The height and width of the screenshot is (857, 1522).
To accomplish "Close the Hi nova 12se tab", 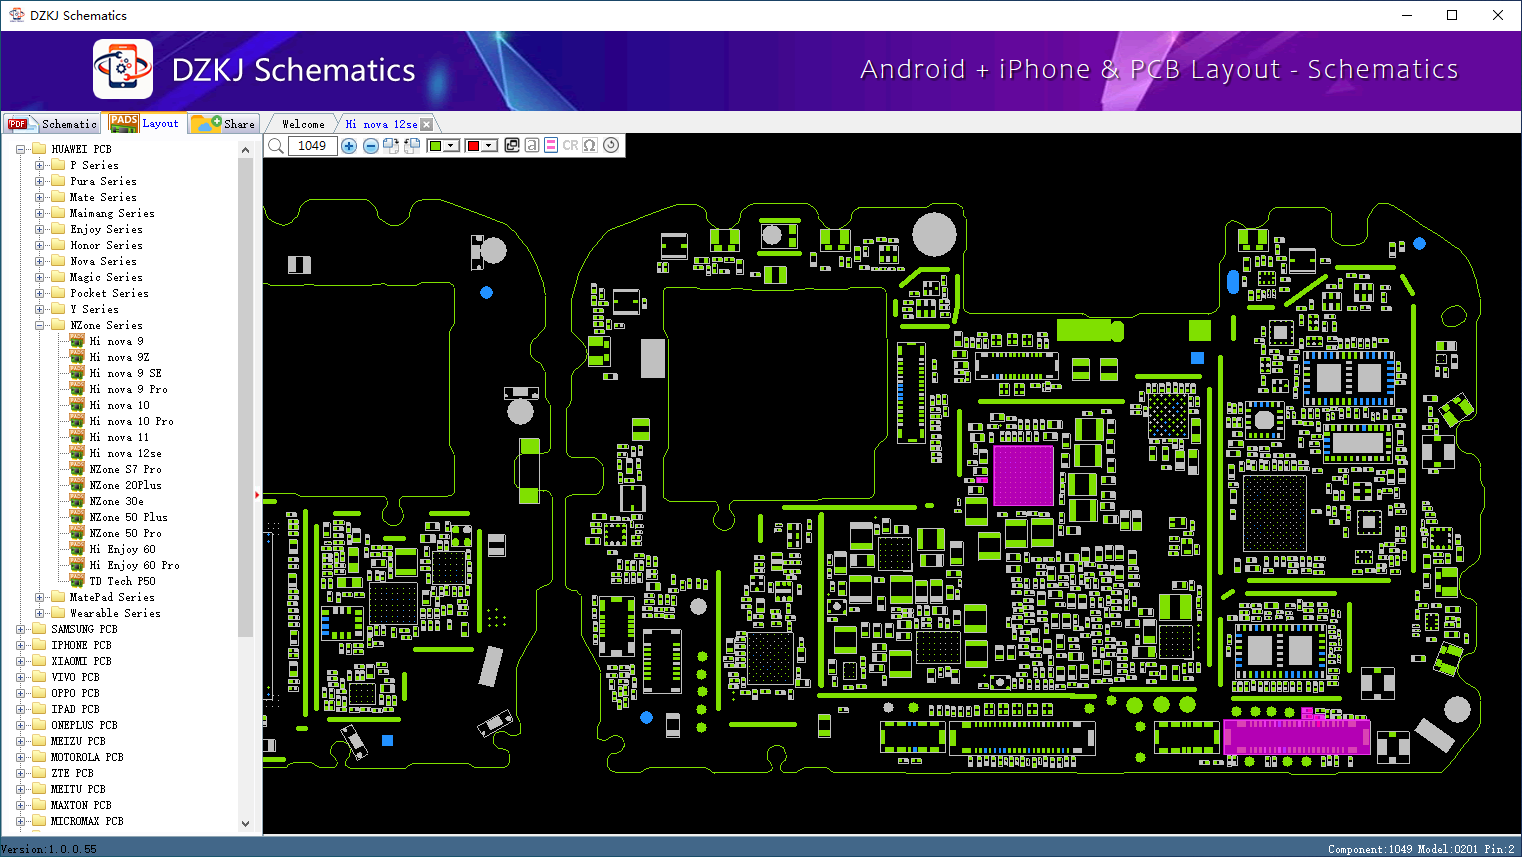I will click(427, 124).
